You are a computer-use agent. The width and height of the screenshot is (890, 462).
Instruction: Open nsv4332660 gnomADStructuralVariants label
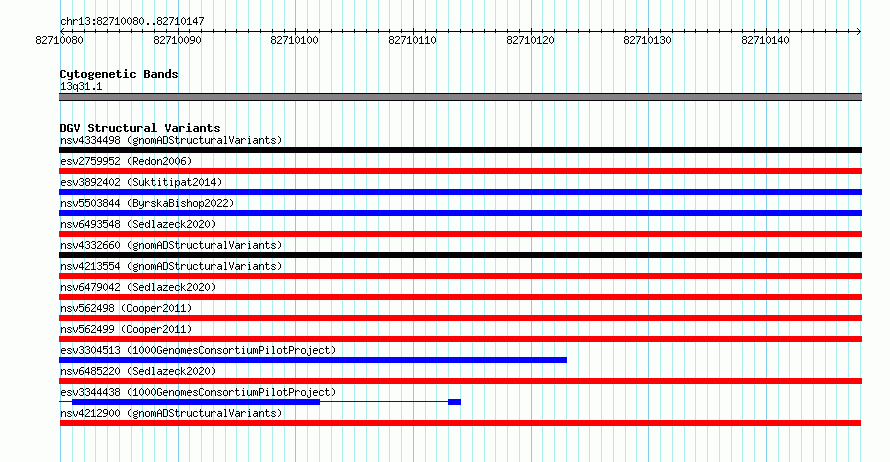[x=171, y=245]
